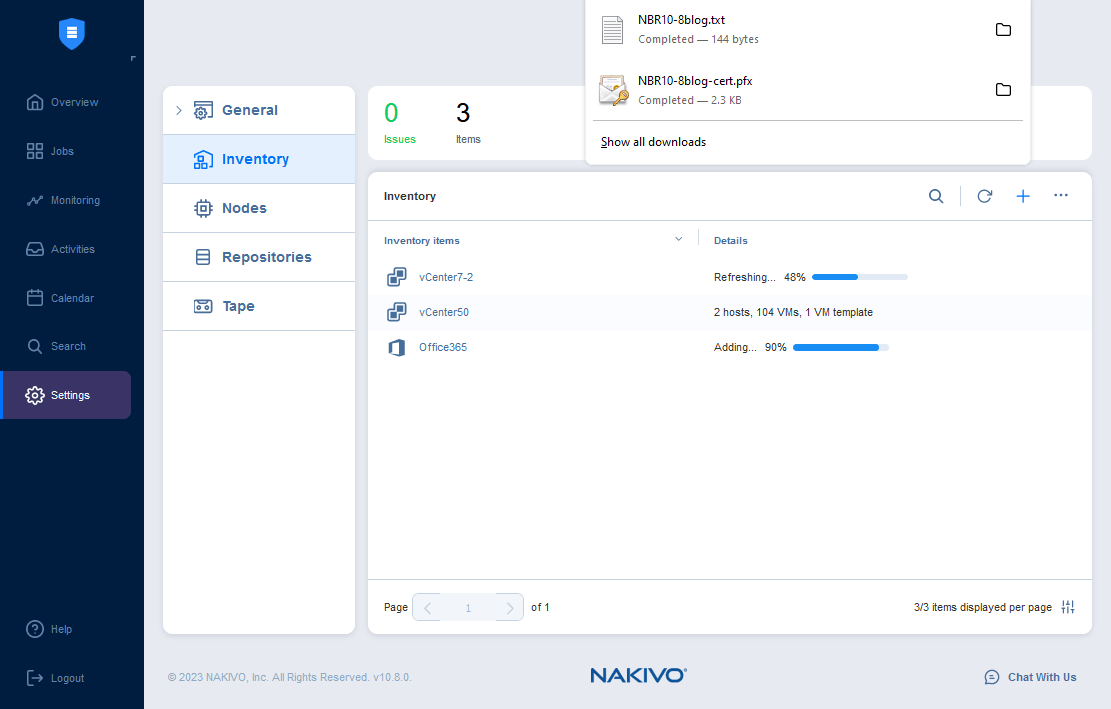Refresh the inventory list
Viewport: 1111px width, 709px height.
coord(984,196)
